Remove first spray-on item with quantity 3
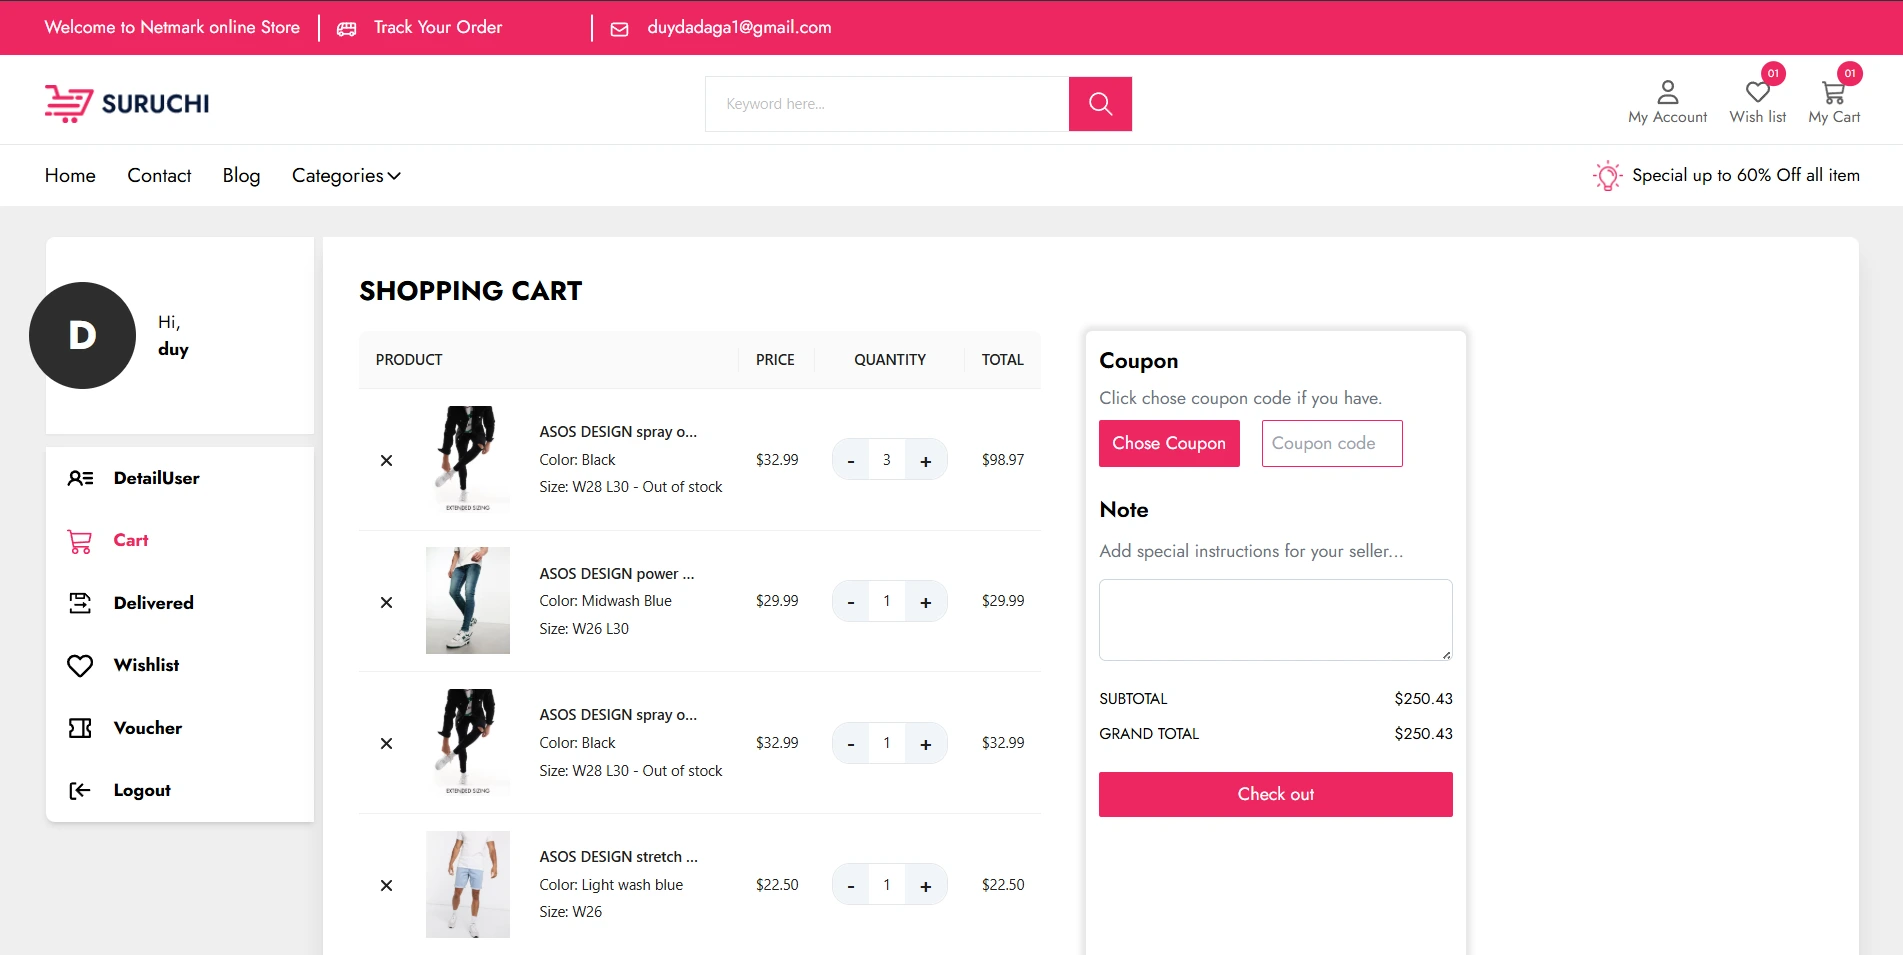This screenshot has width=1903, height=955. 386,460
